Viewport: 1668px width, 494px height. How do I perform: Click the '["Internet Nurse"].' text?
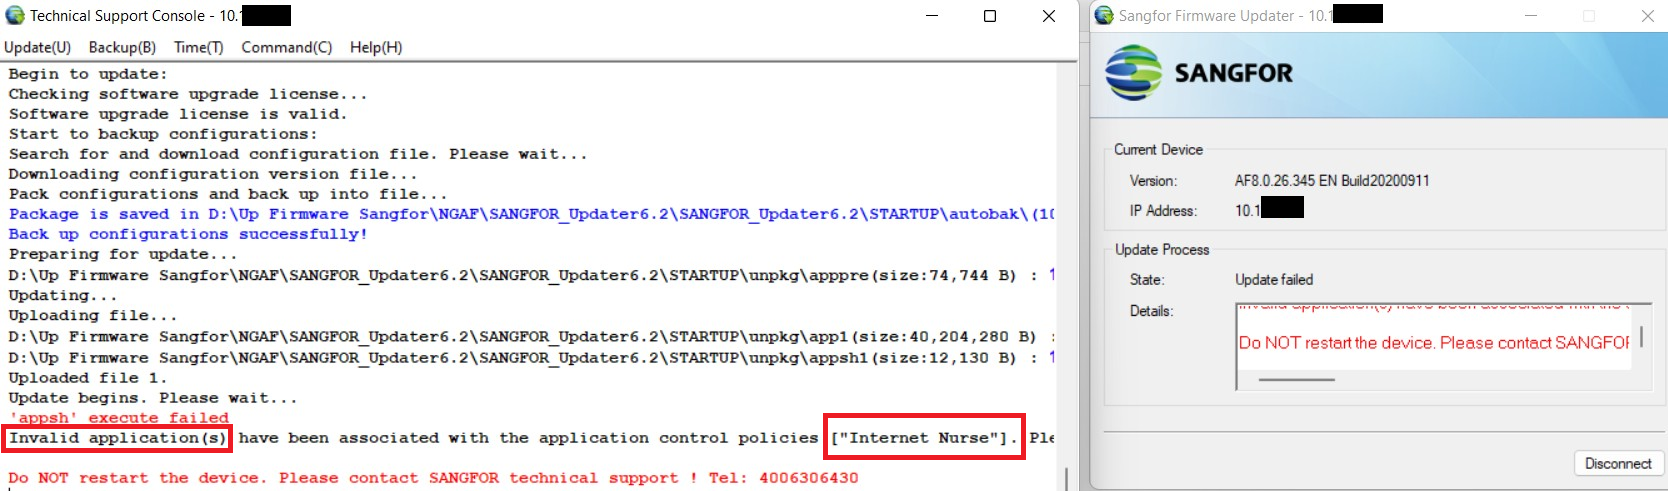pos(924,438)
